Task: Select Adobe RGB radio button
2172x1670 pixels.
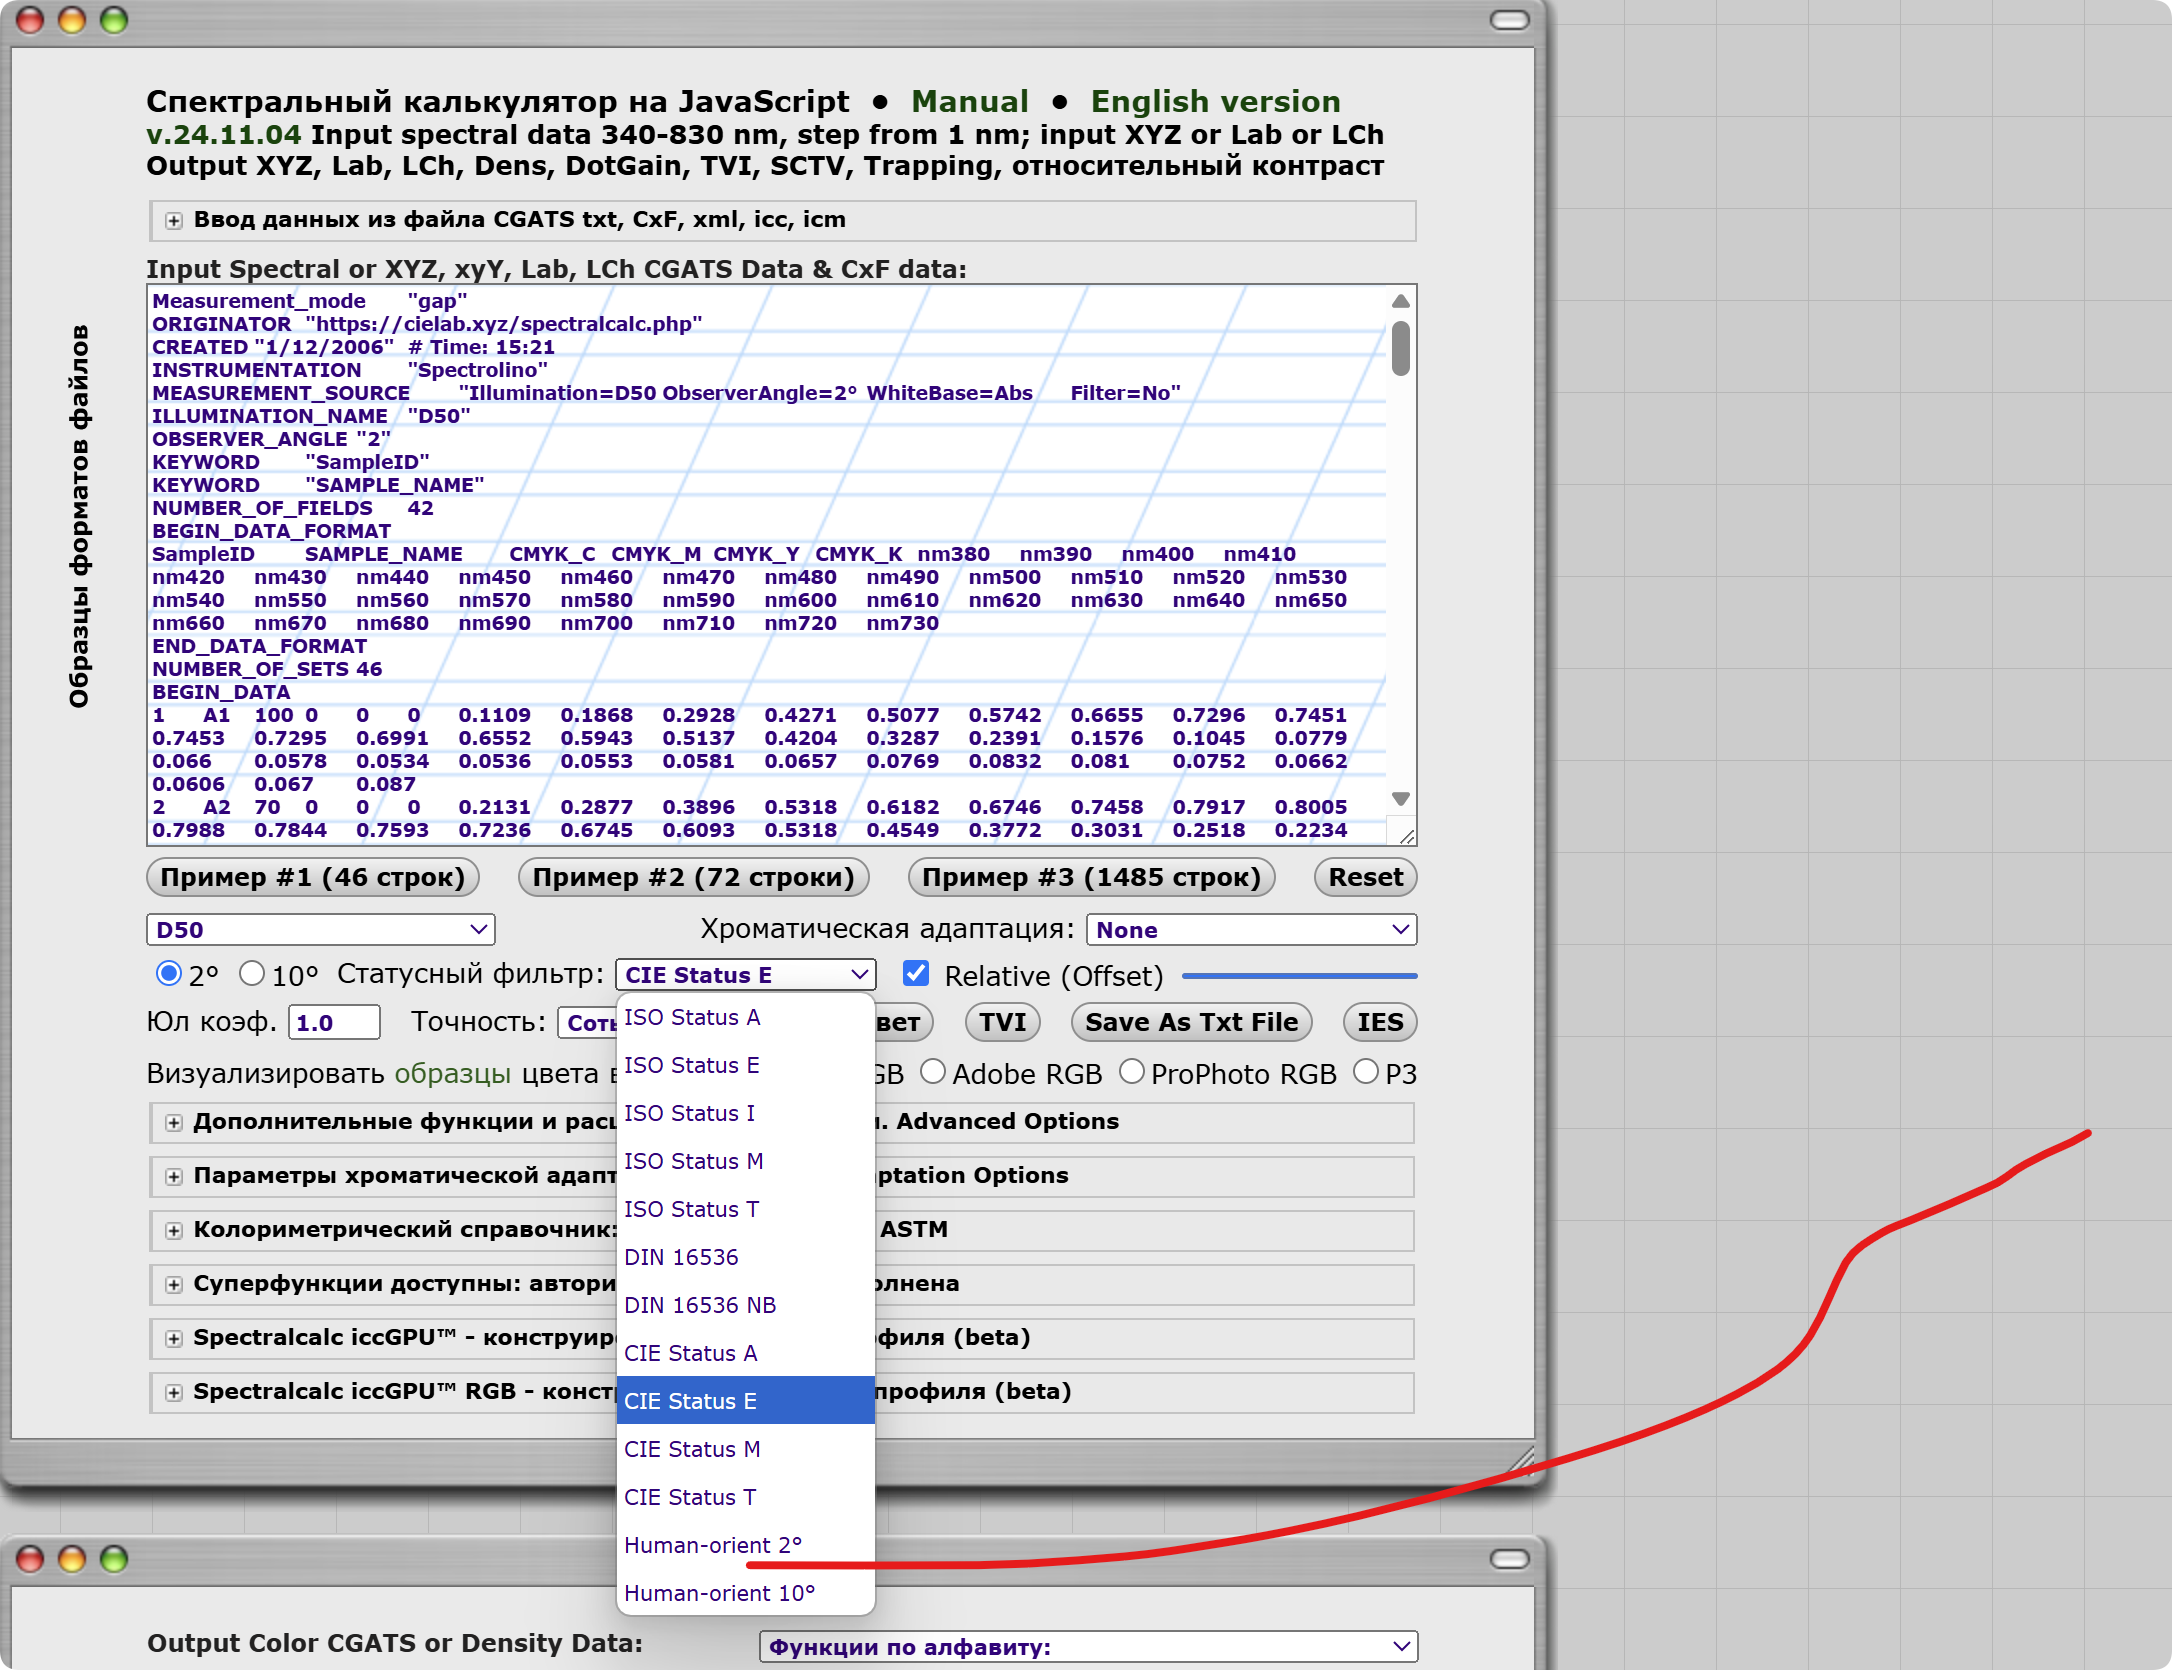Action: click(932, 1072)
